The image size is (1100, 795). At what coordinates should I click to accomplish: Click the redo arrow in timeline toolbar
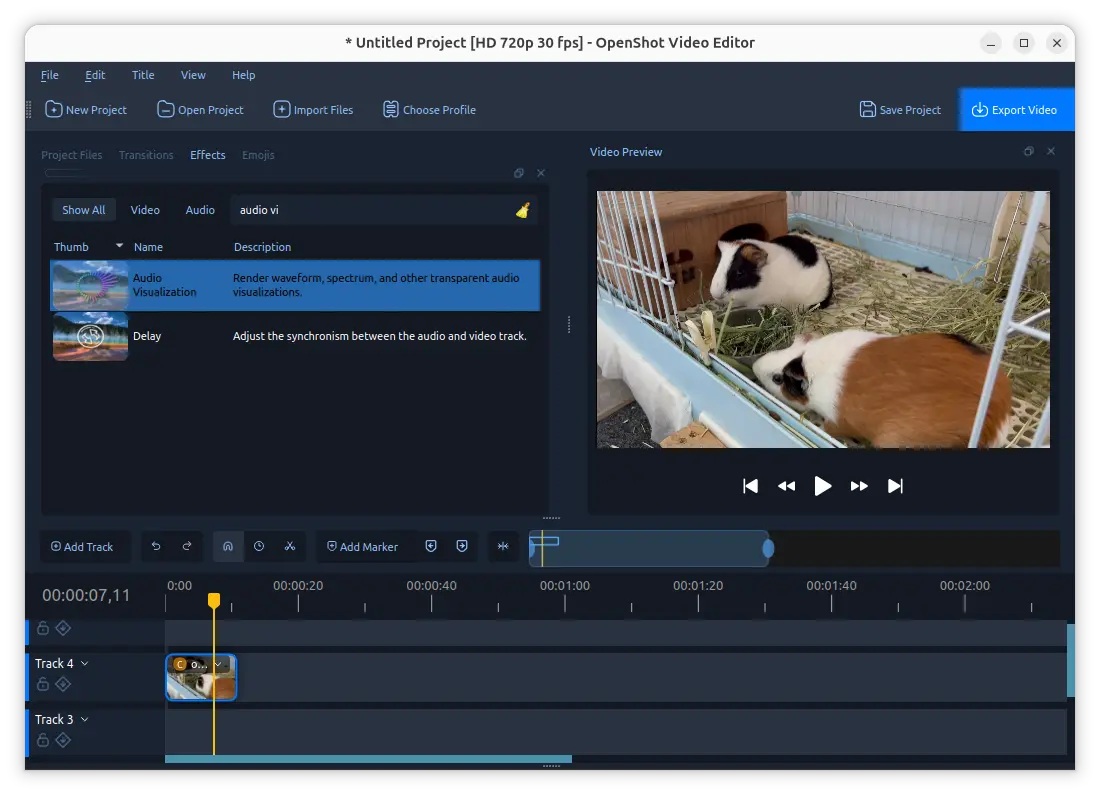pyautogui.click(x=187, y=547)
